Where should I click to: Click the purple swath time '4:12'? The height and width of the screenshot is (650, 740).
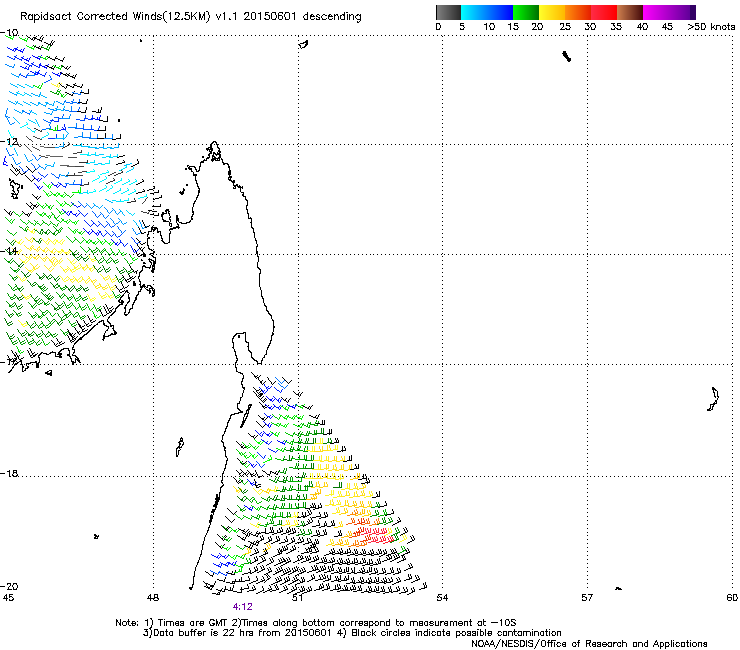pyautogui.click(x=243, y=607)
